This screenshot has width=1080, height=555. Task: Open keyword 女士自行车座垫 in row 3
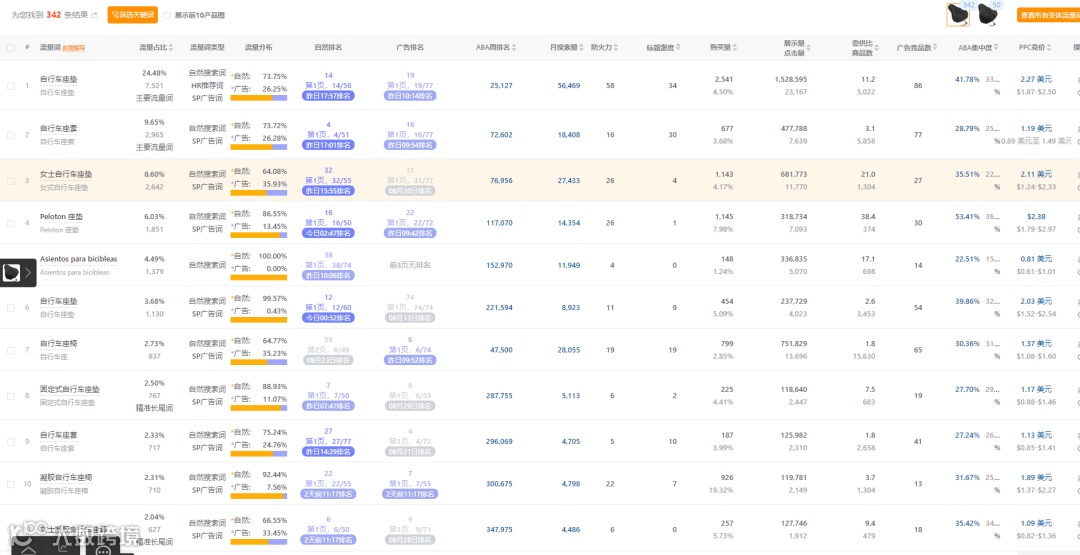click(x=64, y=175)
